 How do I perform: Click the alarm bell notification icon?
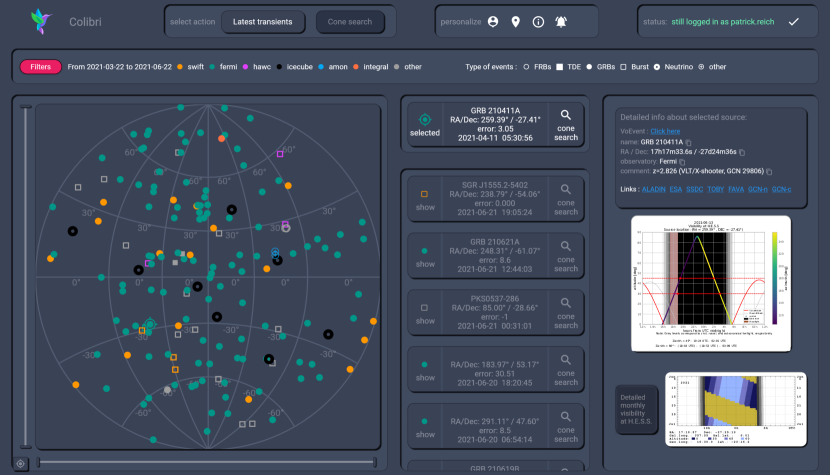561,22
